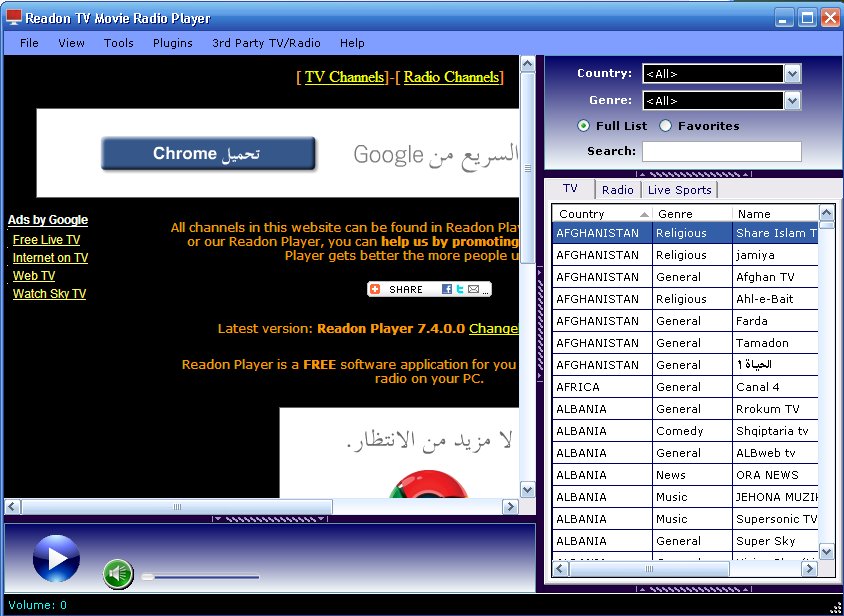844x616 pixels.
Task: Select the ALBweb tv channel row
Action: 685,453
